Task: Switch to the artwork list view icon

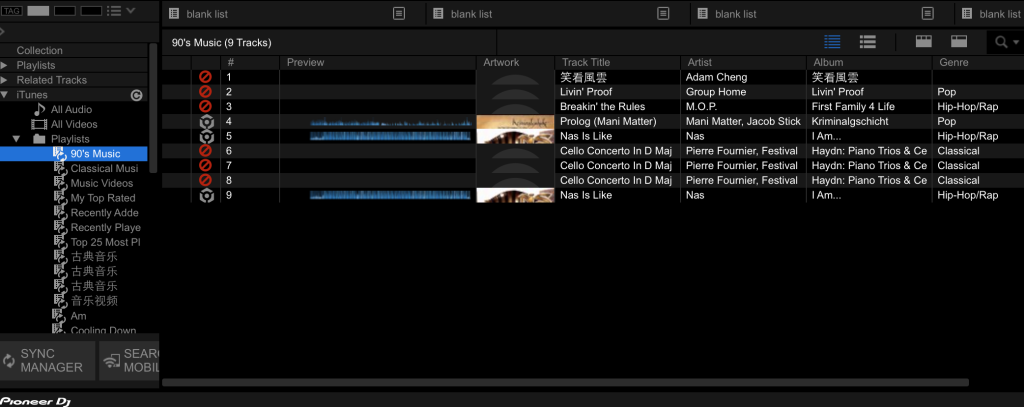Action: [x=867, y=42]
